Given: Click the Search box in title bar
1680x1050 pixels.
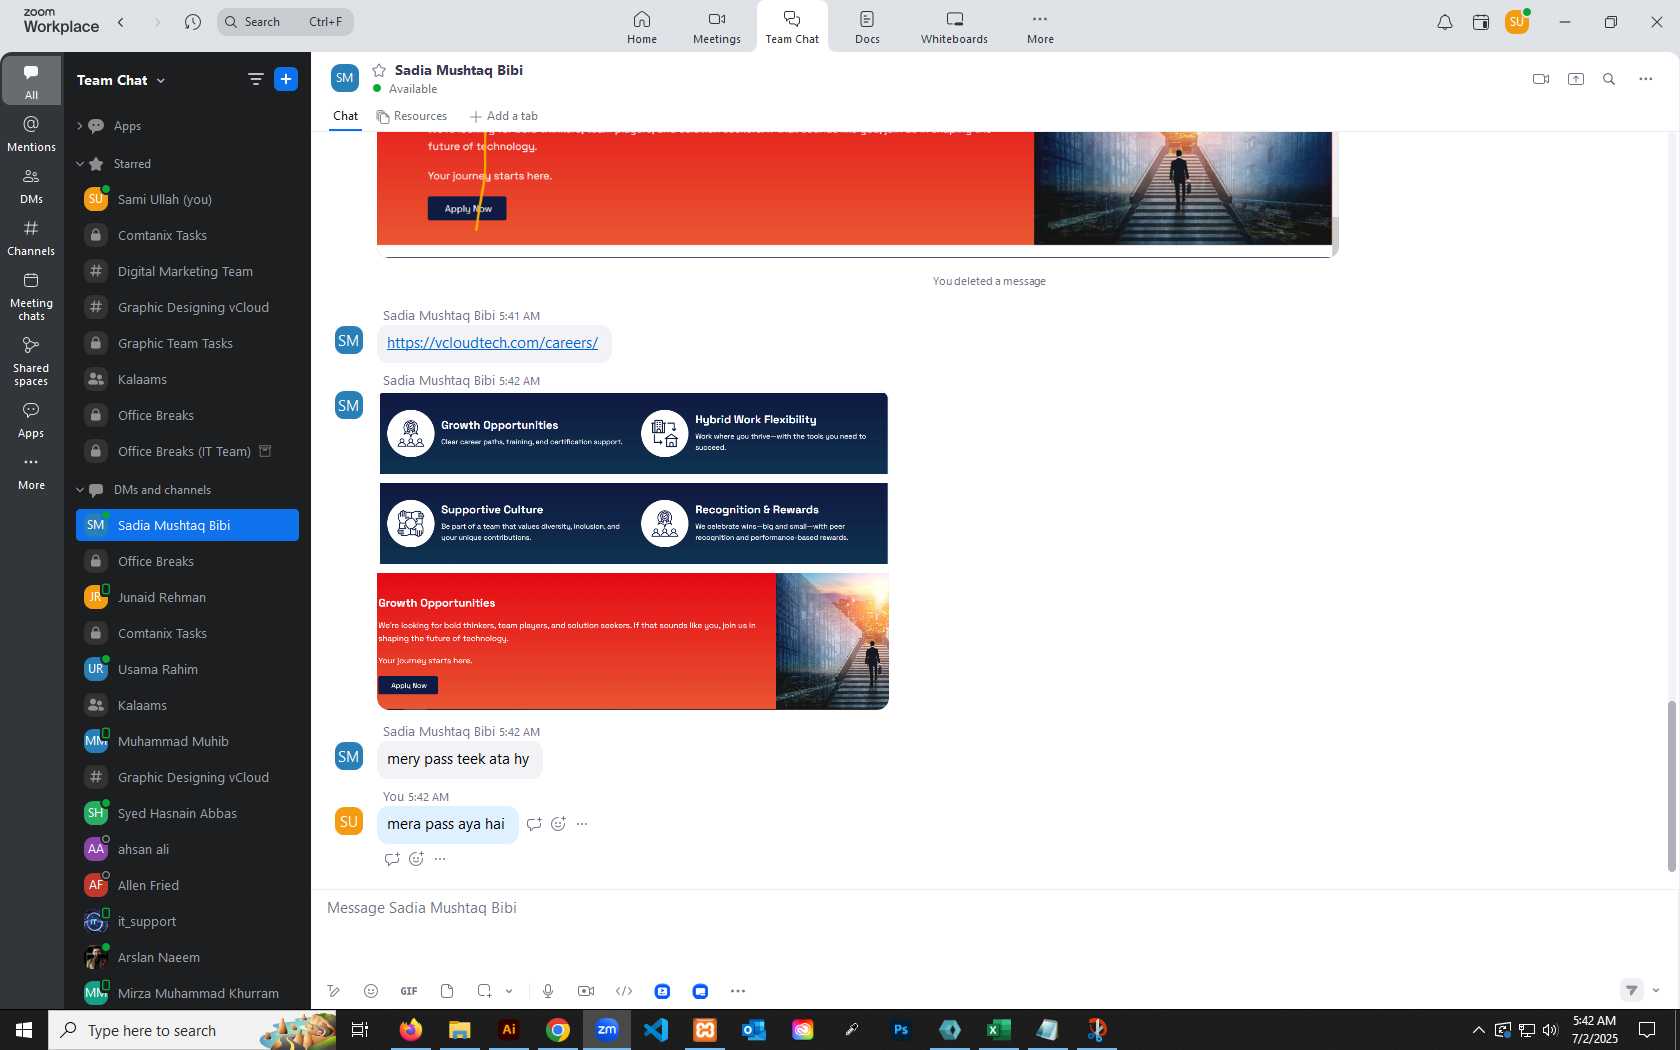Looking at the screenshot, I should (285, 22).
